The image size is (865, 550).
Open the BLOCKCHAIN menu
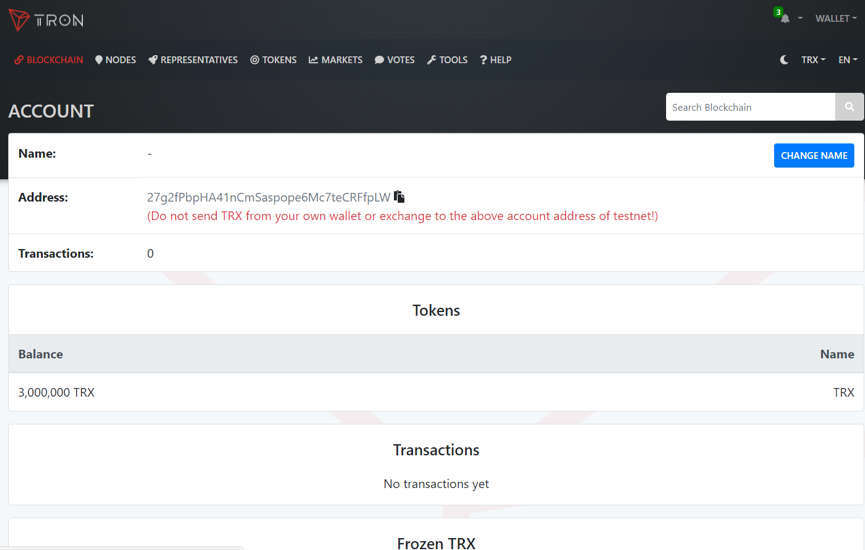point(49,60)
